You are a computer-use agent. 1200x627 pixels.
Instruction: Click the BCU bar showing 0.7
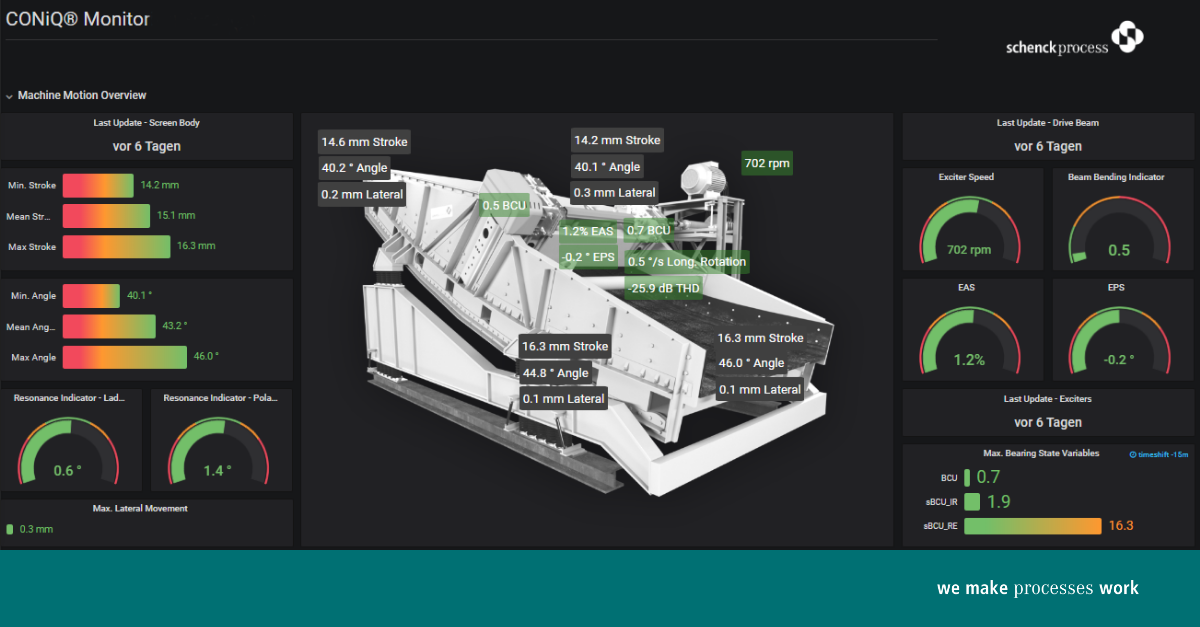click(x=967, y=478)
